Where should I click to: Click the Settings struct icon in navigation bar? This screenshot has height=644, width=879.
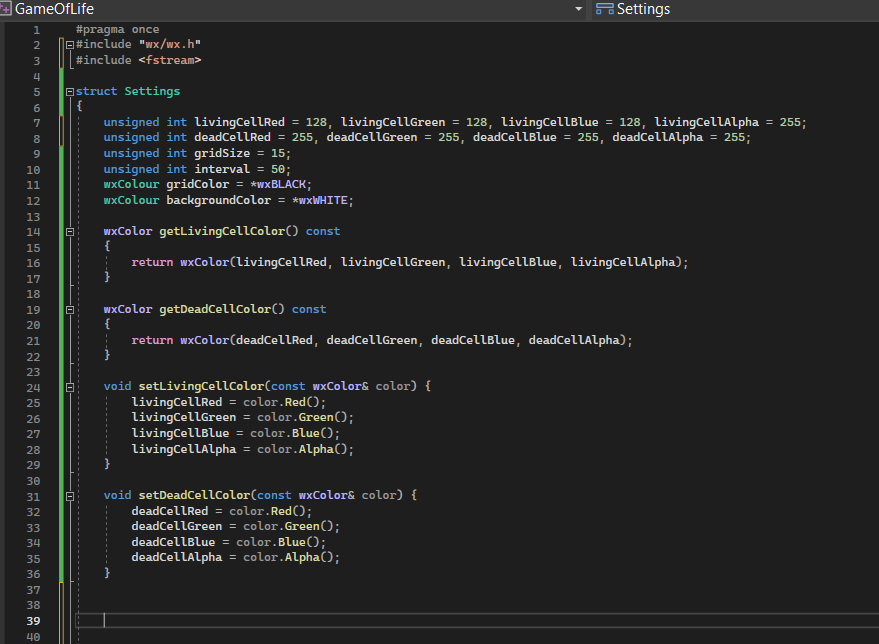click(604, 9)
